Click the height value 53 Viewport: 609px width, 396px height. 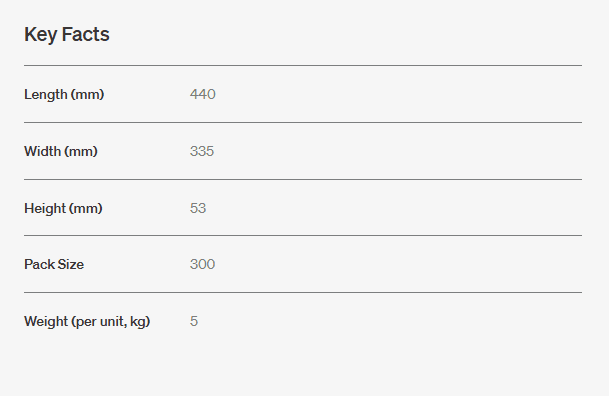(198, 208)
